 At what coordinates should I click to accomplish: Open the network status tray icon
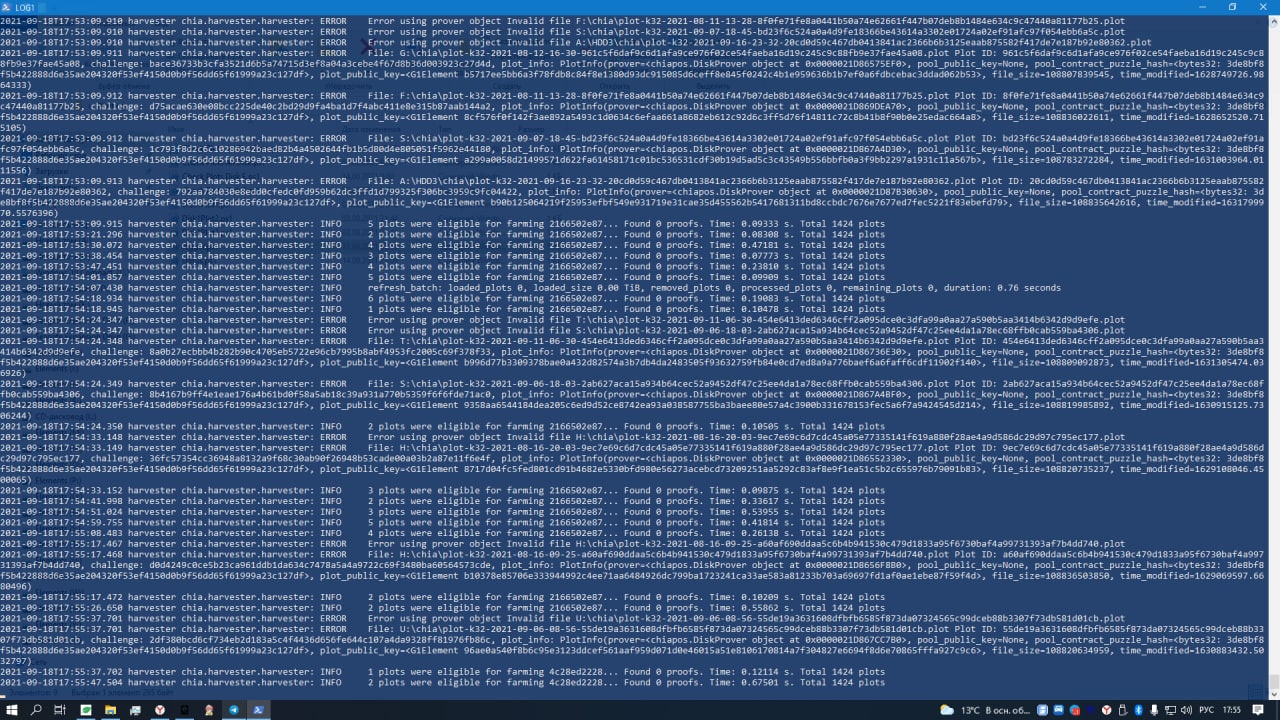[x=1171, y=710]
